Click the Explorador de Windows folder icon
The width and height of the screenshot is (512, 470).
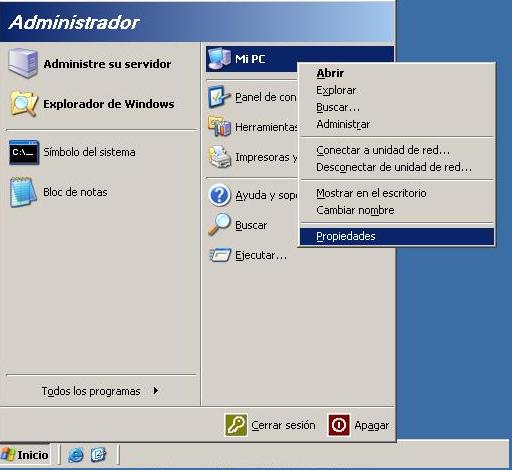click(23, 104)
